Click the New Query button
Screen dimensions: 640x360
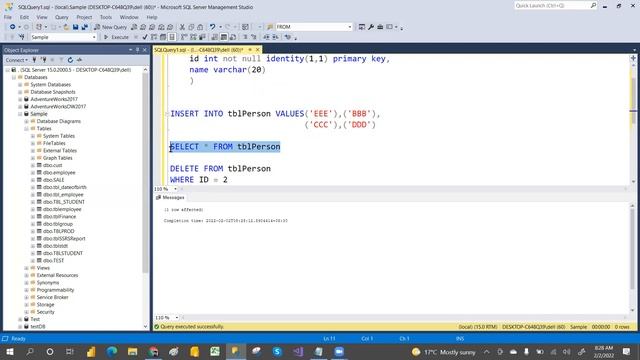click(110, 27)
